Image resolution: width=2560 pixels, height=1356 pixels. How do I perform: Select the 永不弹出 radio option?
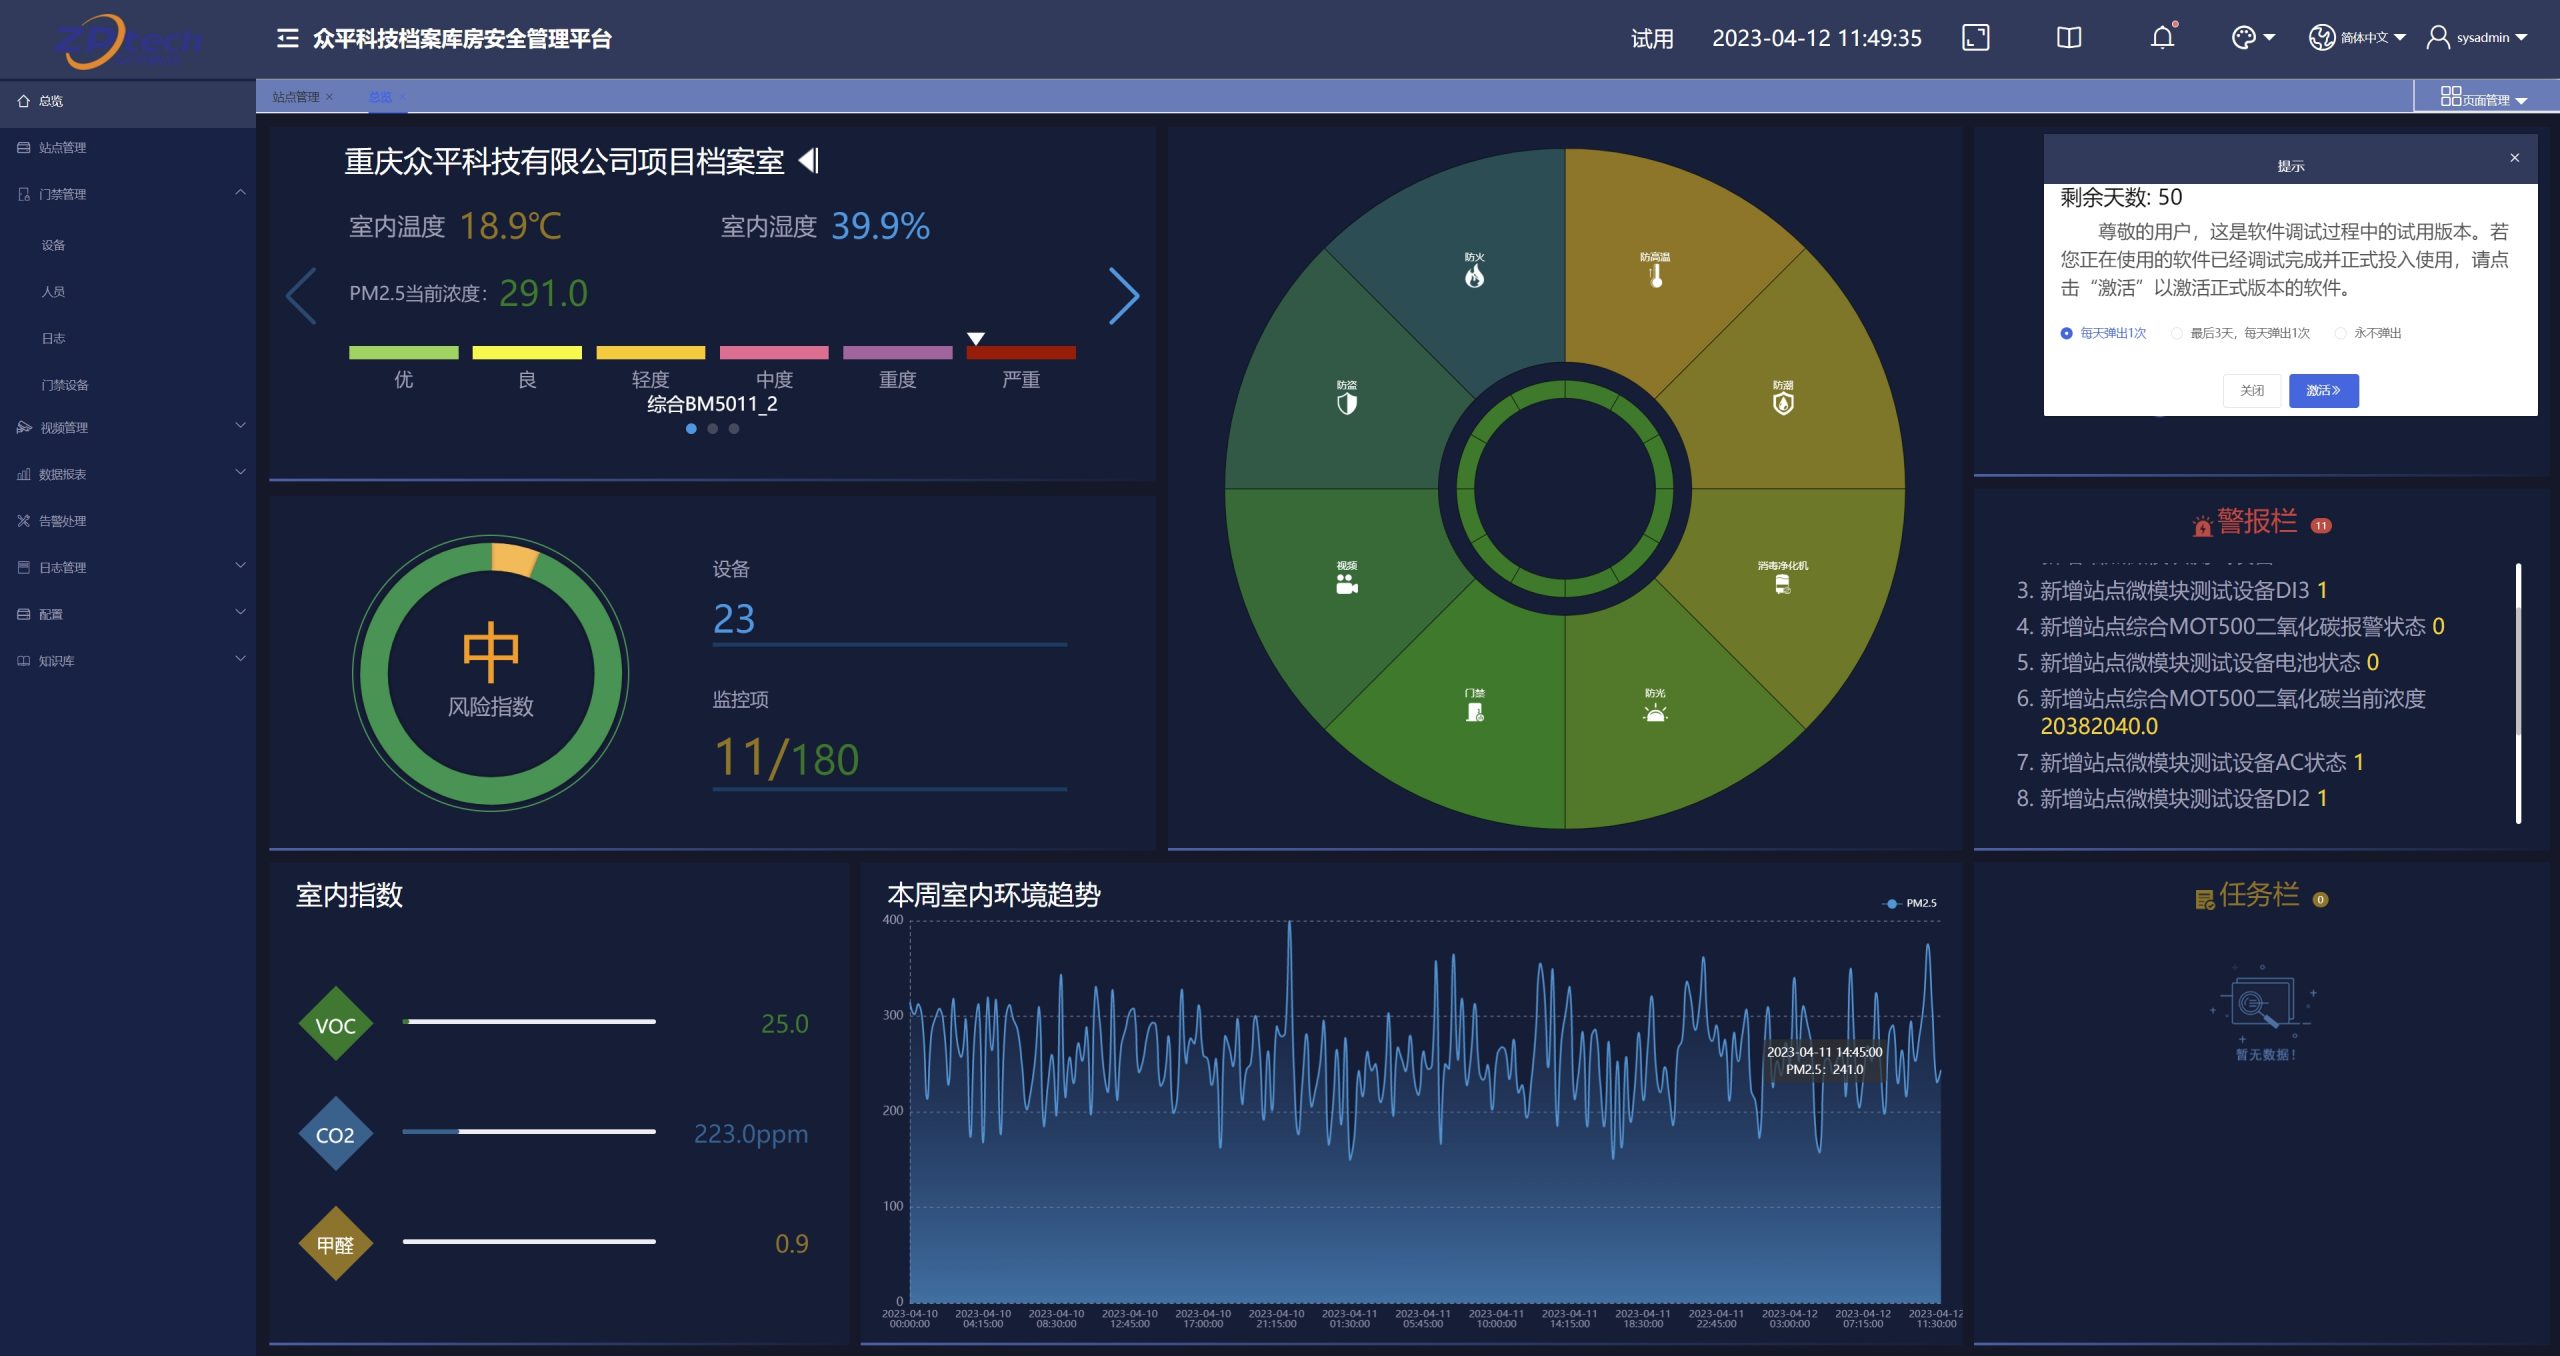pyautogui.click(x=2340, y=333)
